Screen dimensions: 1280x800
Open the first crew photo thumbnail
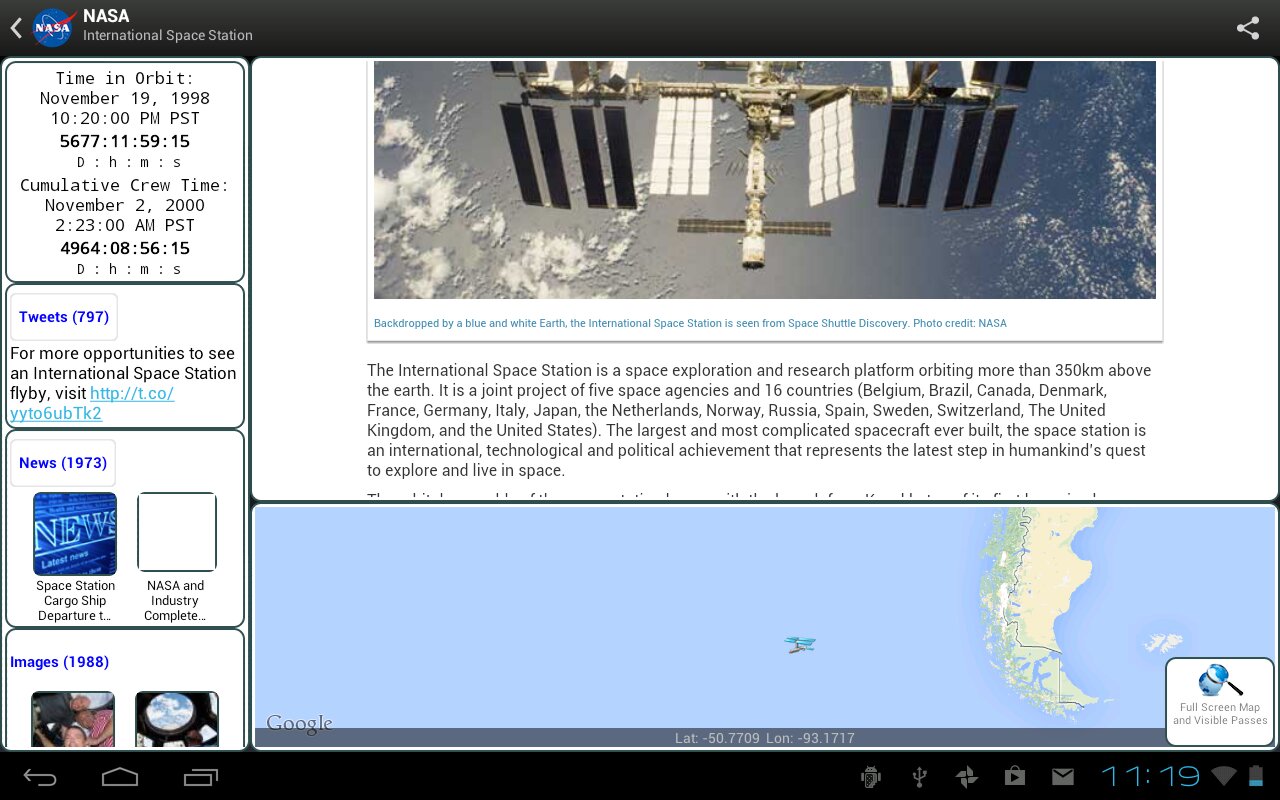73,718
